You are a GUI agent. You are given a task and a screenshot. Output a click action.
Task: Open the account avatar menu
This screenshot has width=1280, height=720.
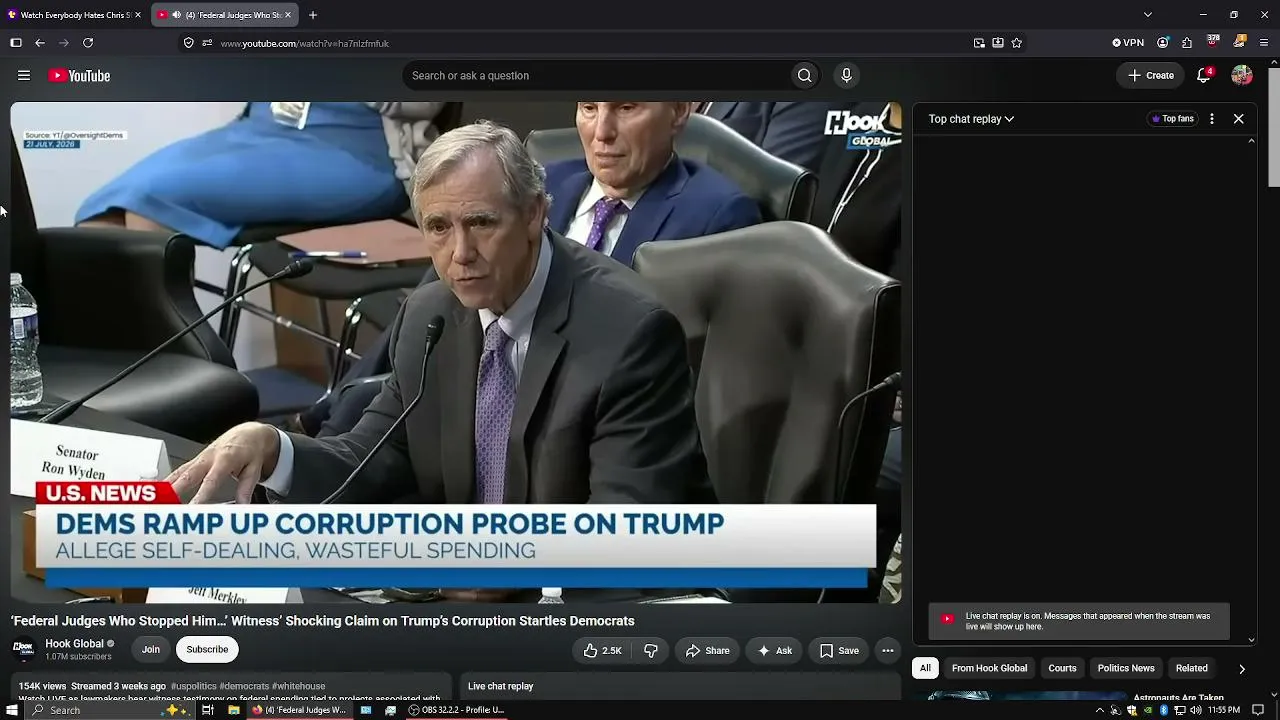(x=1242, y=76)
